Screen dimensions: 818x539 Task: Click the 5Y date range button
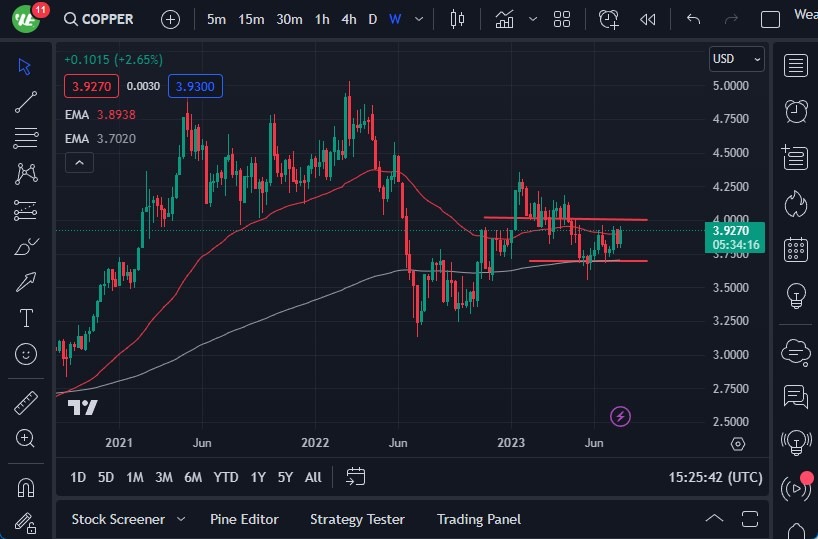(x=285, y=477)
